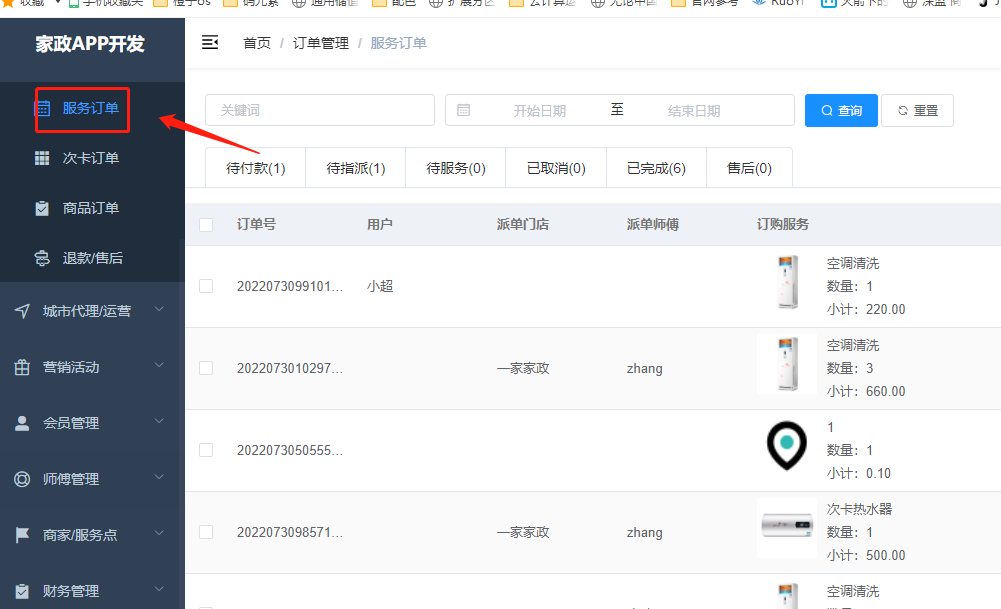Open the air conditioner thumbnail for 小超's order
The image size is (1001, 609).
[x=787, y=282]
